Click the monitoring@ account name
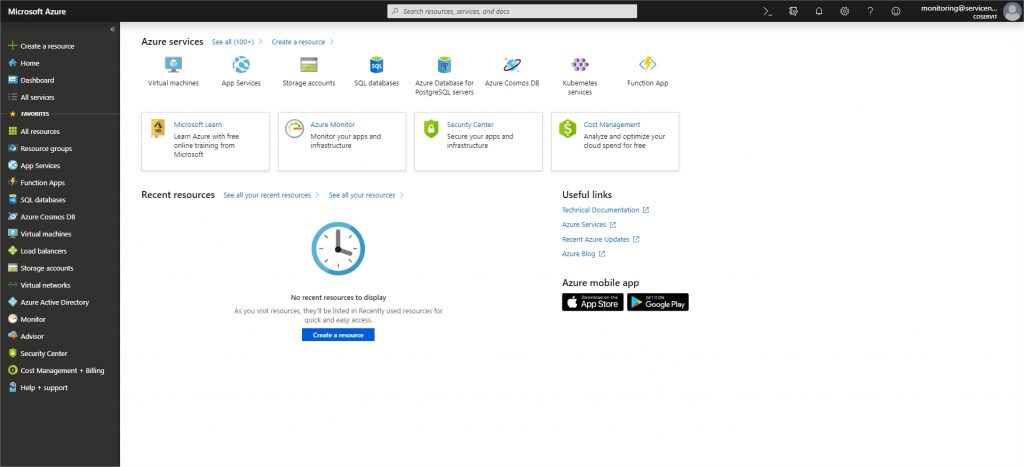 (x=959, y=8)
